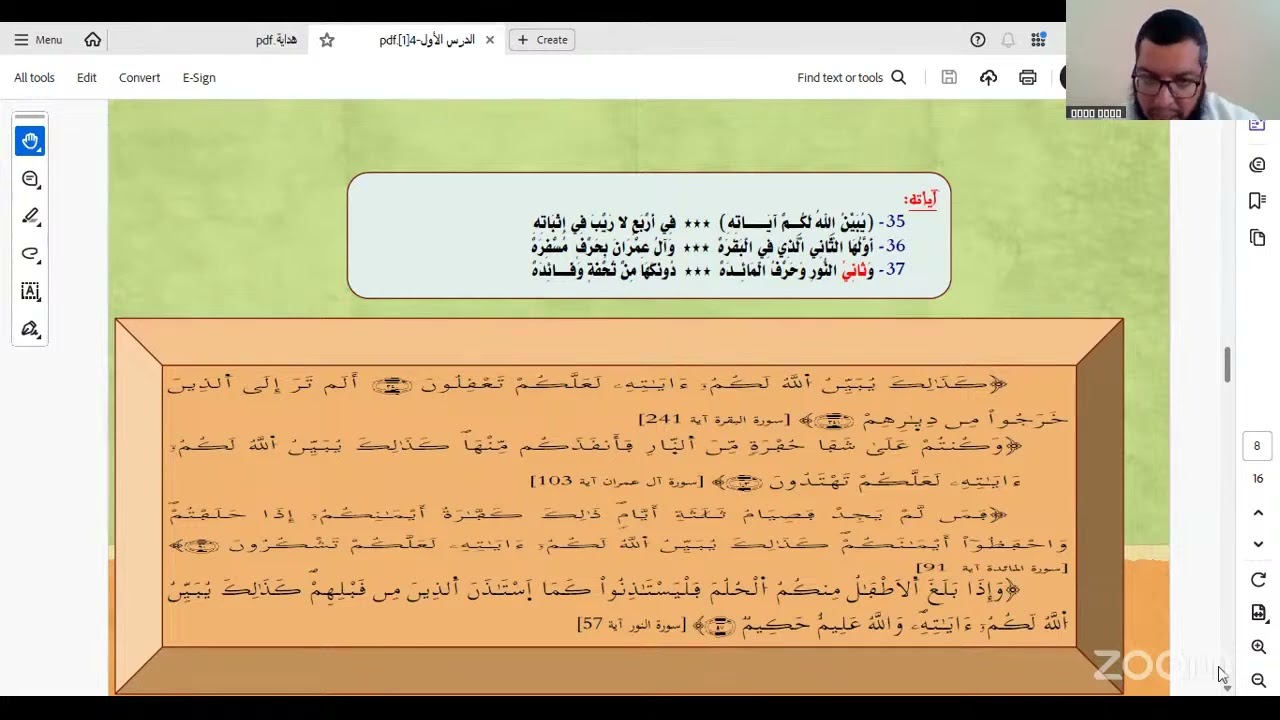Image resolution: width=1280 pixels, height=720 pixels.
Task: Save the document with floppy icon
Action: [949, 77]
